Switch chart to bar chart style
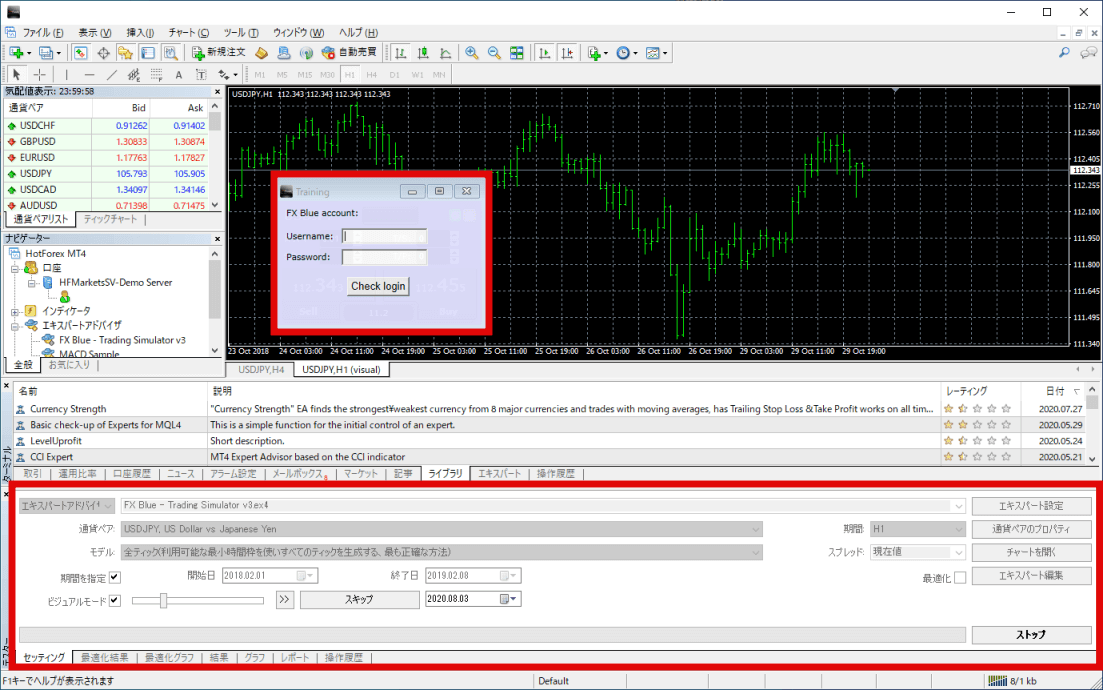Screen dimensions: 1103x690 click(400, 53)
